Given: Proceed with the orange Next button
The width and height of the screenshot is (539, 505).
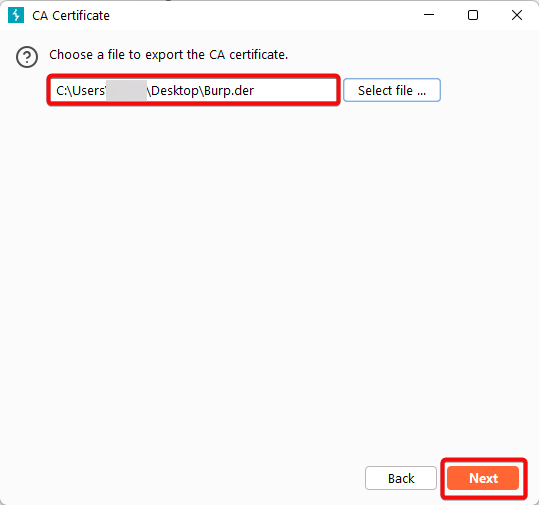Looking at the screenshot, I should click(x=483, y=478).
